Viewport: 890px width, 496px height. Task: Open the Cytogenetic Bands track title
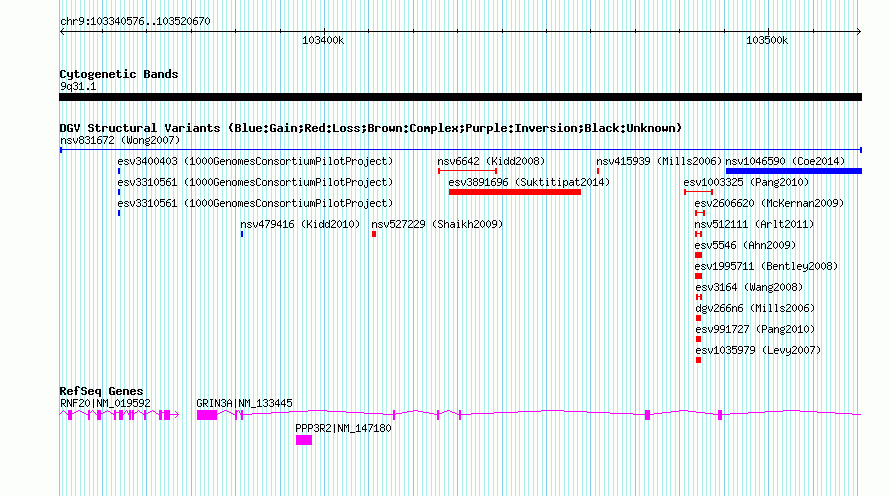tap(119, 74)
